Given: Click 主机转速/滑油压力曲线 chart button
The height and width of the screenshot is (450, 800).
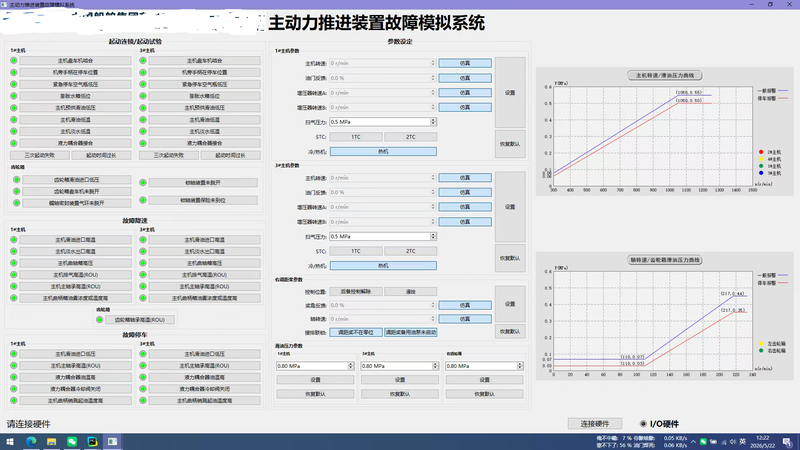Looking at the screenshot, I should (665, 76).
